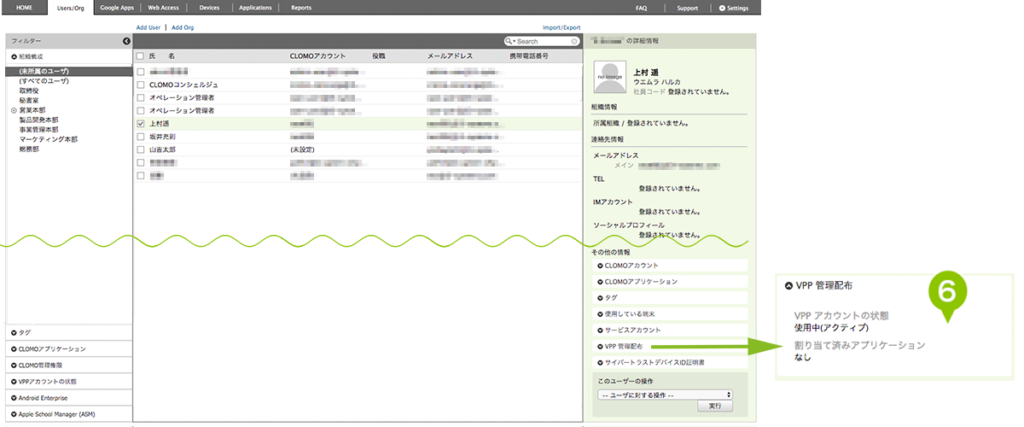Open the ユーザに対する操作 dropdown
Viewport: 1024px width, 427px height.
coord(664,394)
